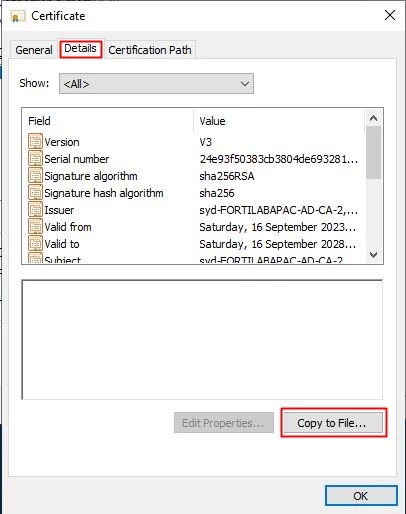Click the field list scrollbar thumb

point(374,153)
